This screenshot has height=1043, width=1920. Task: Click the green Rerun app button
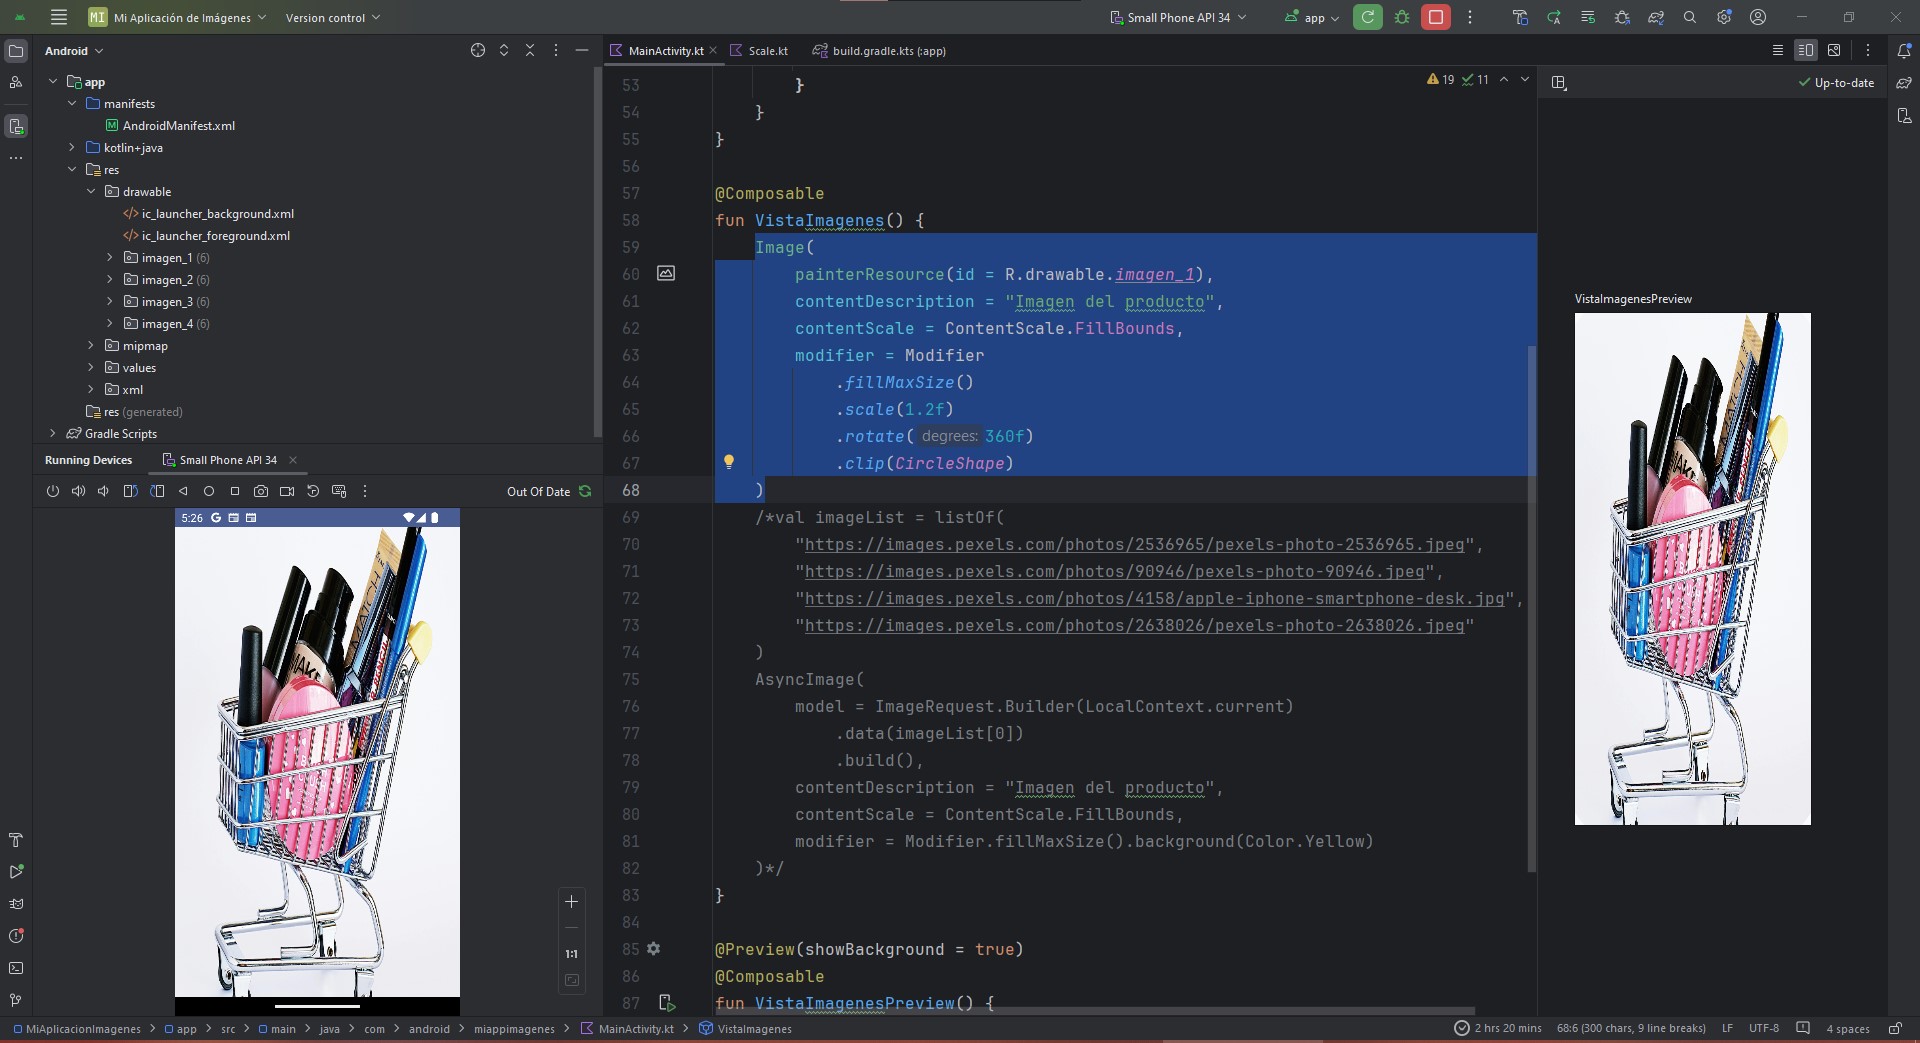1367,17
